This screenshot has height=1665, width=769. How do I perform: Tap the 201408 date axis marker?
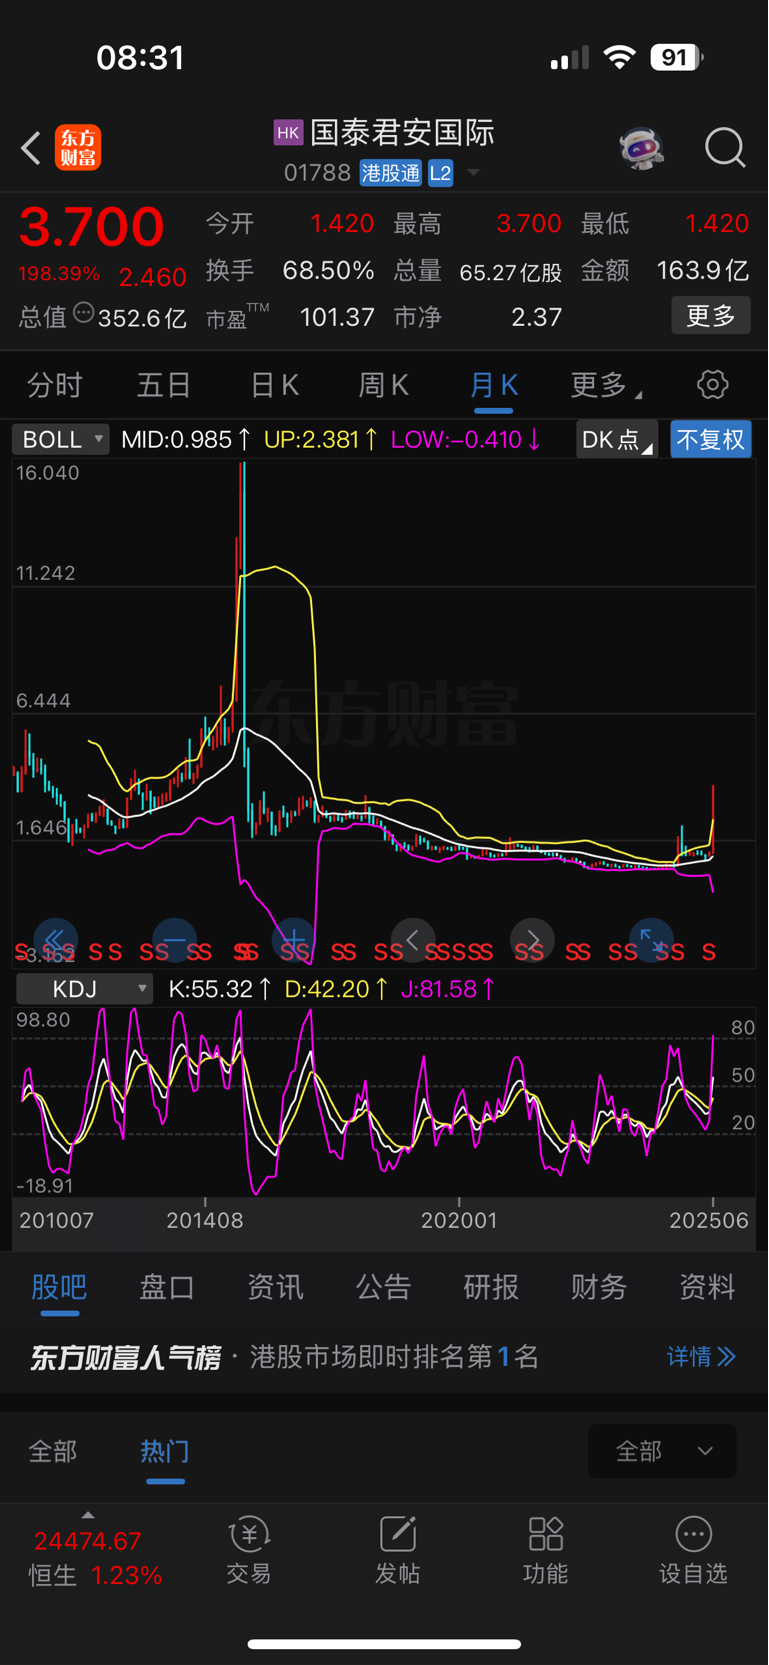(205, 1220)
